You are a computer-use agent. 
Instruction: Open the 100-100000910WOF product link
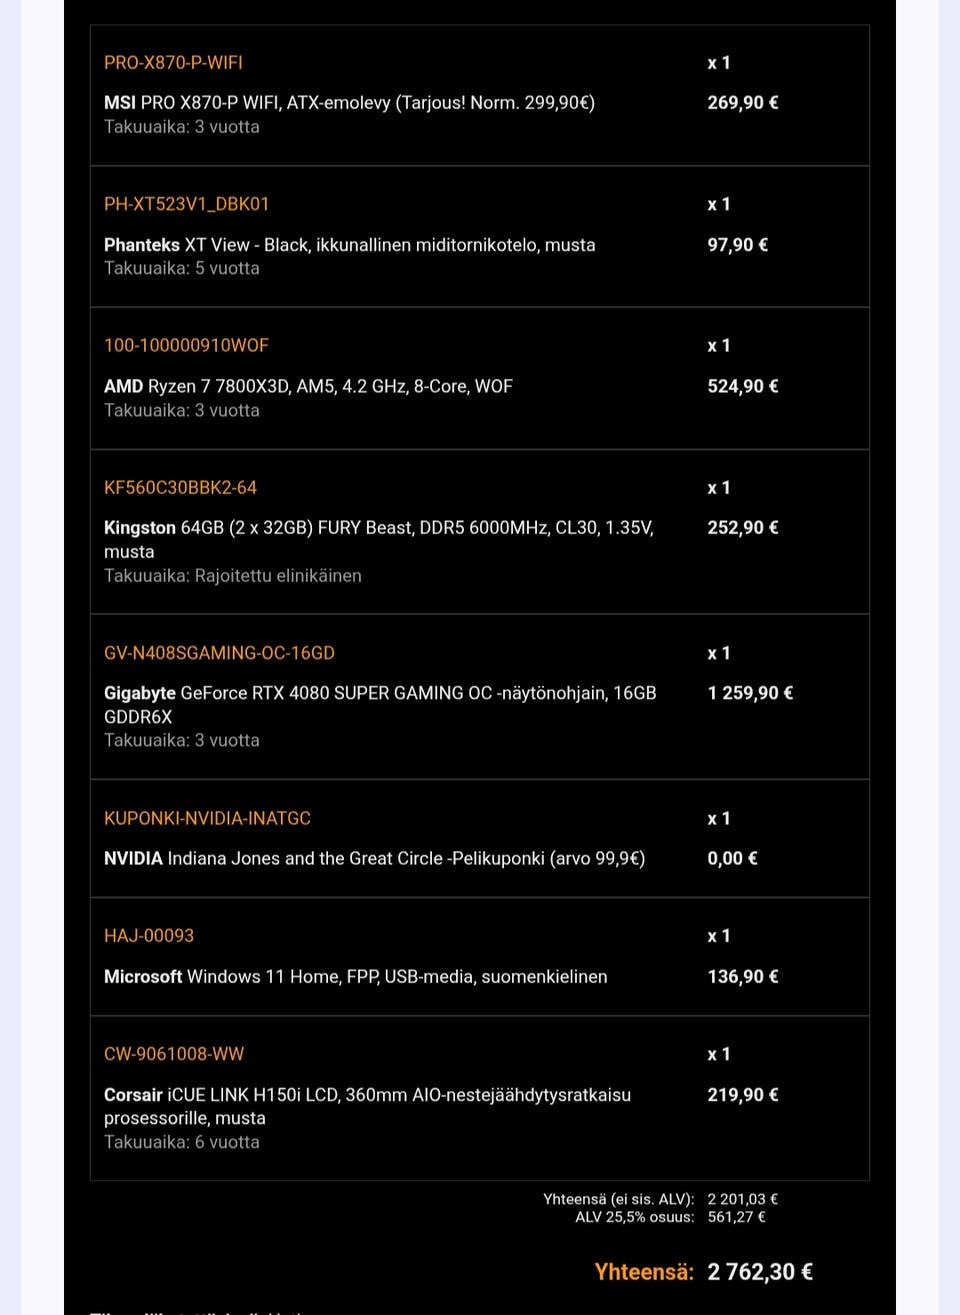click(x=186, y=345)
